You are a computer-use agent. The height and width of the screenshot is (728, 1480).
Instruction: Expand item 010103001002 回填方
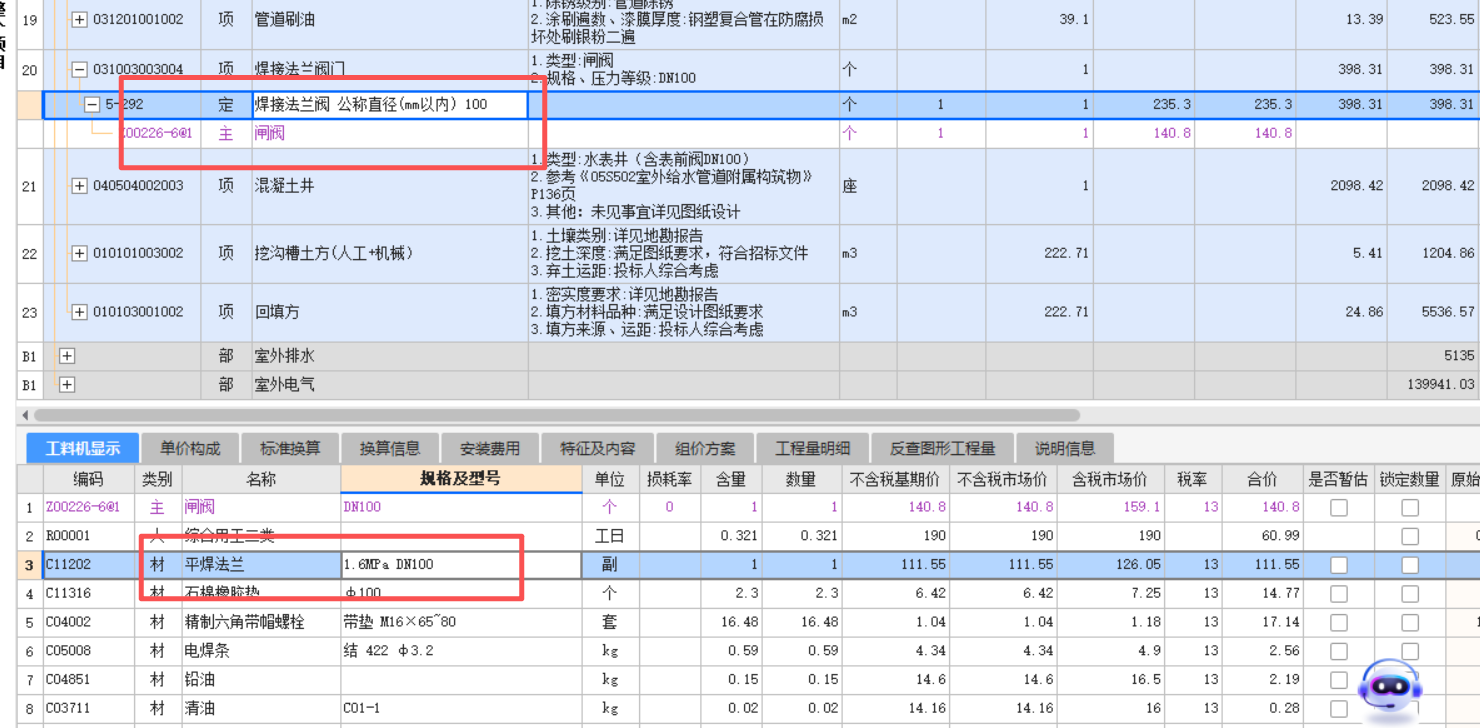79,312
